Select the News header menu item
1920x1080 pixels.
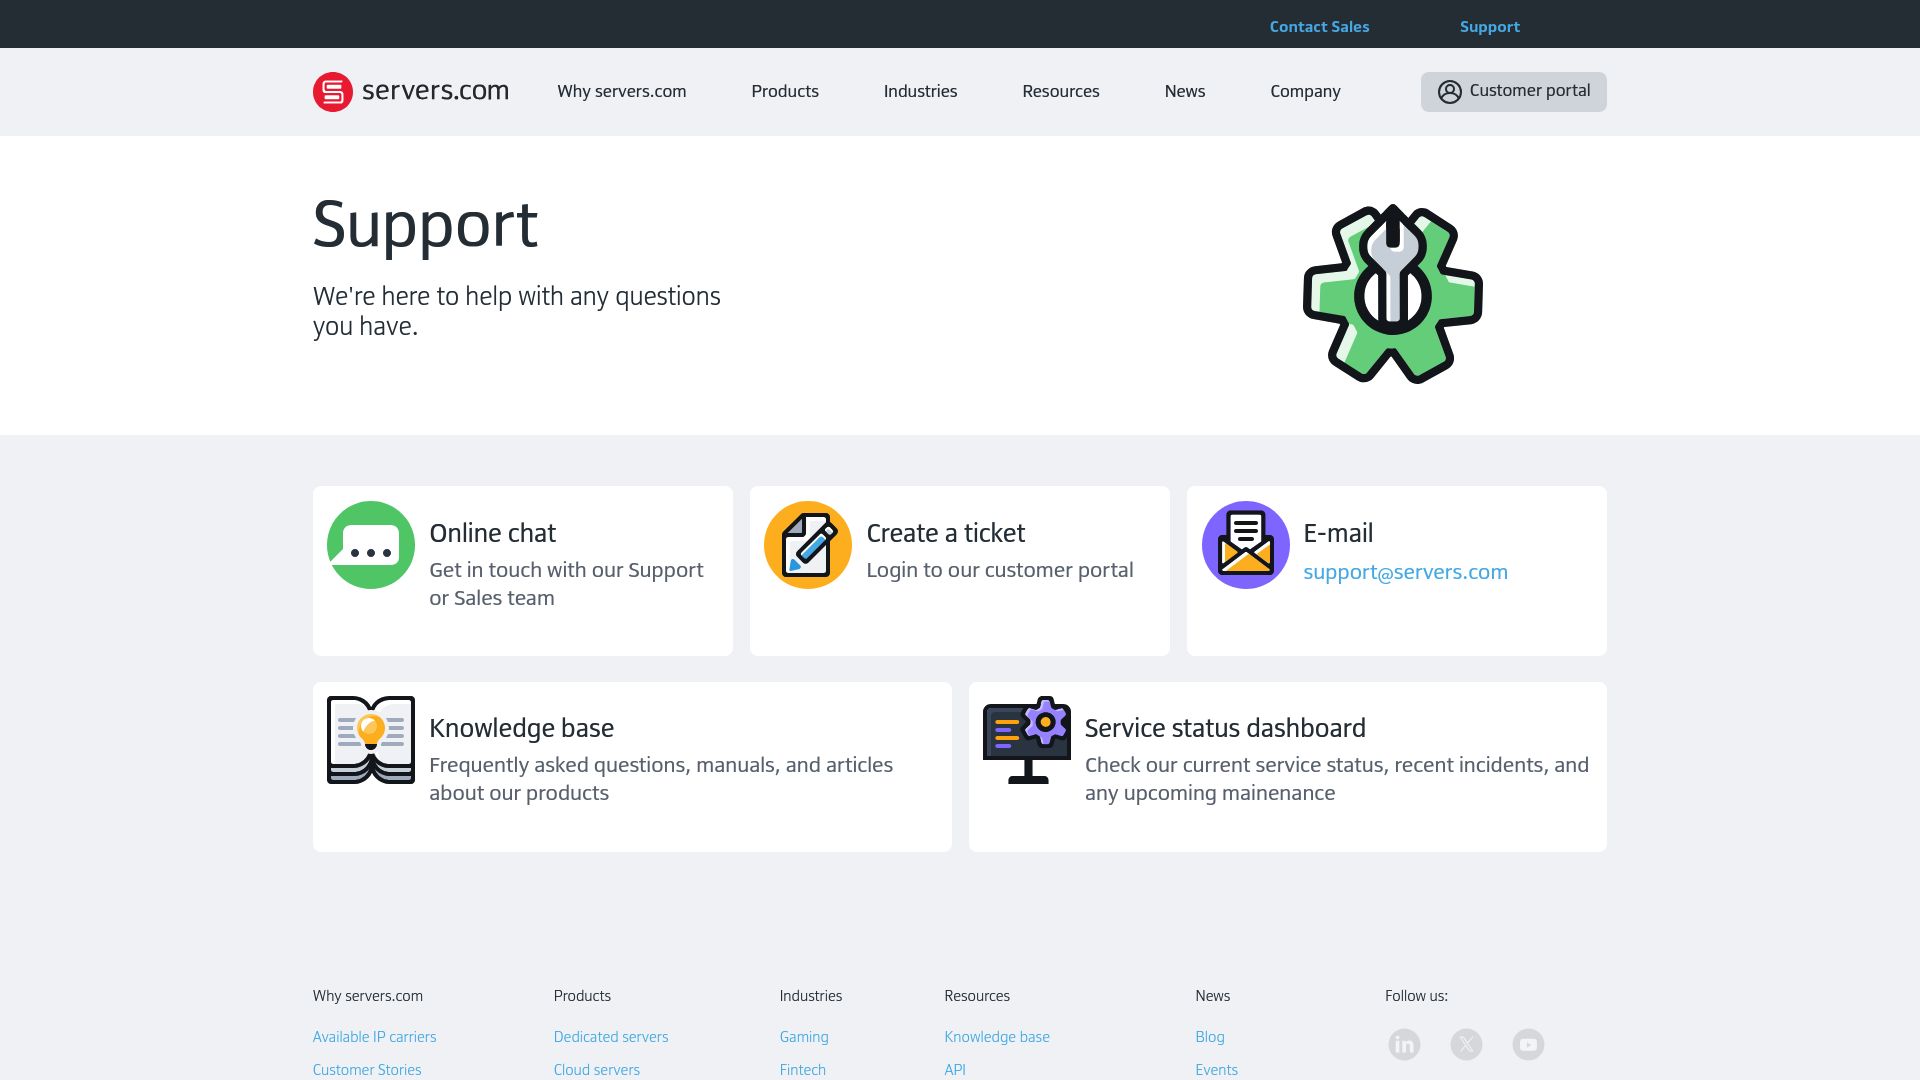[x=1184, y=91]
